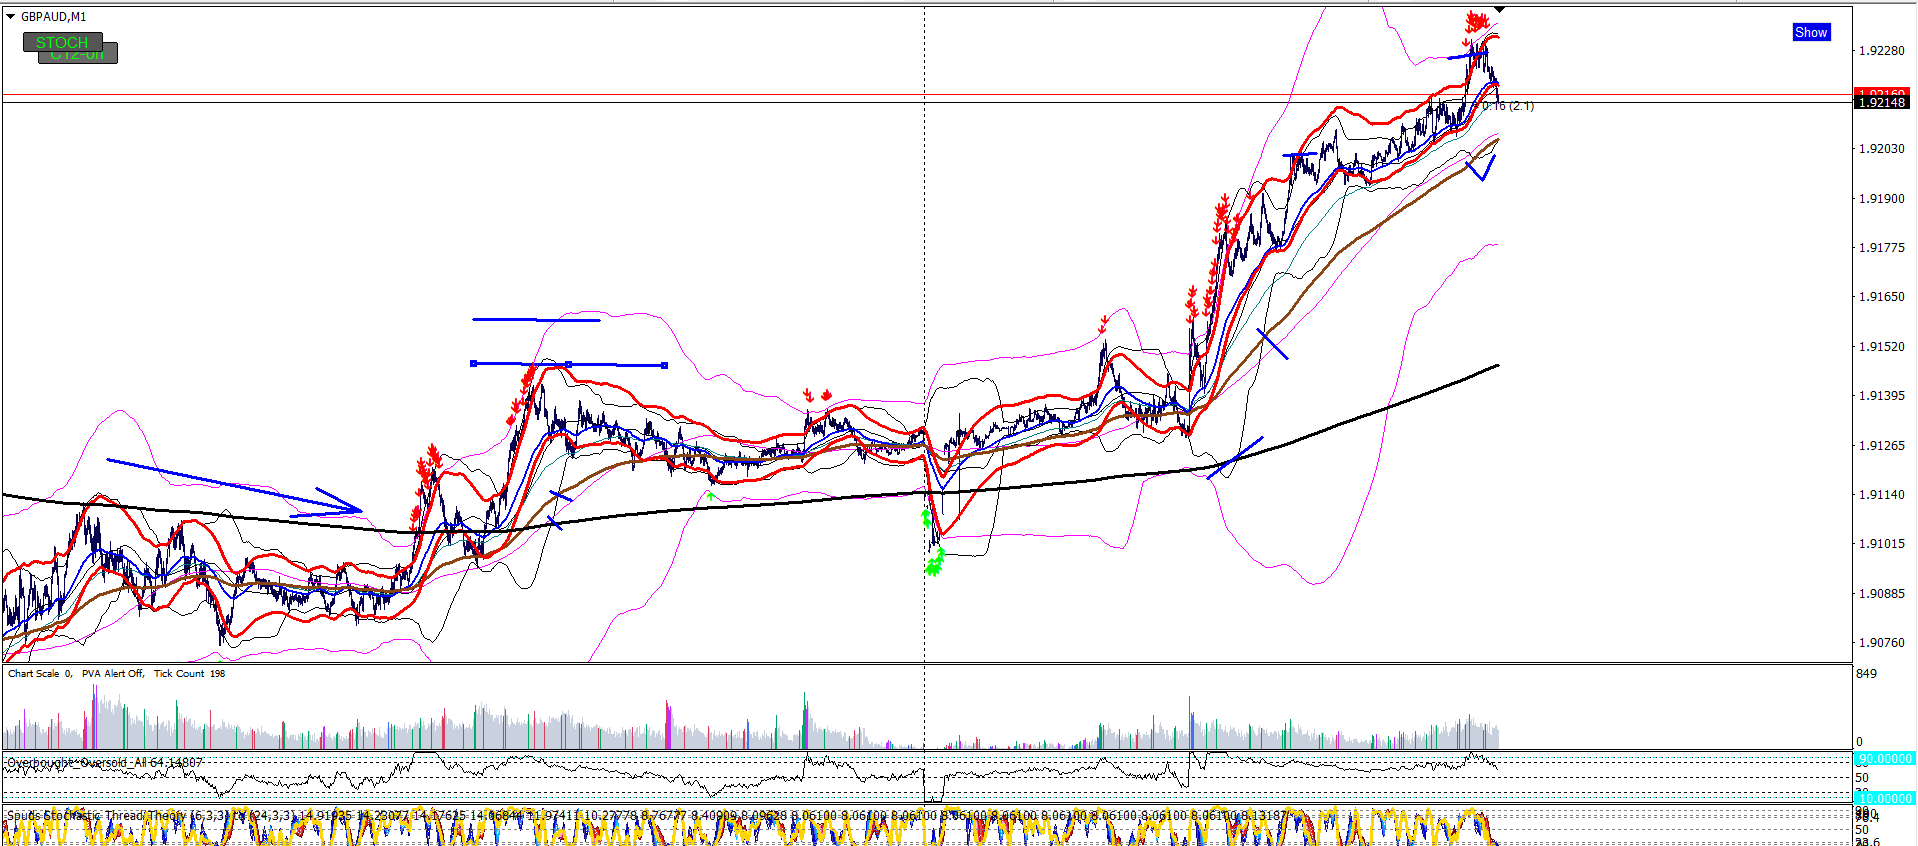Image resolution: width=1918 pixels, height=846 pixels.
Task: Click the blue Show button
Action: click(1811, 33)
